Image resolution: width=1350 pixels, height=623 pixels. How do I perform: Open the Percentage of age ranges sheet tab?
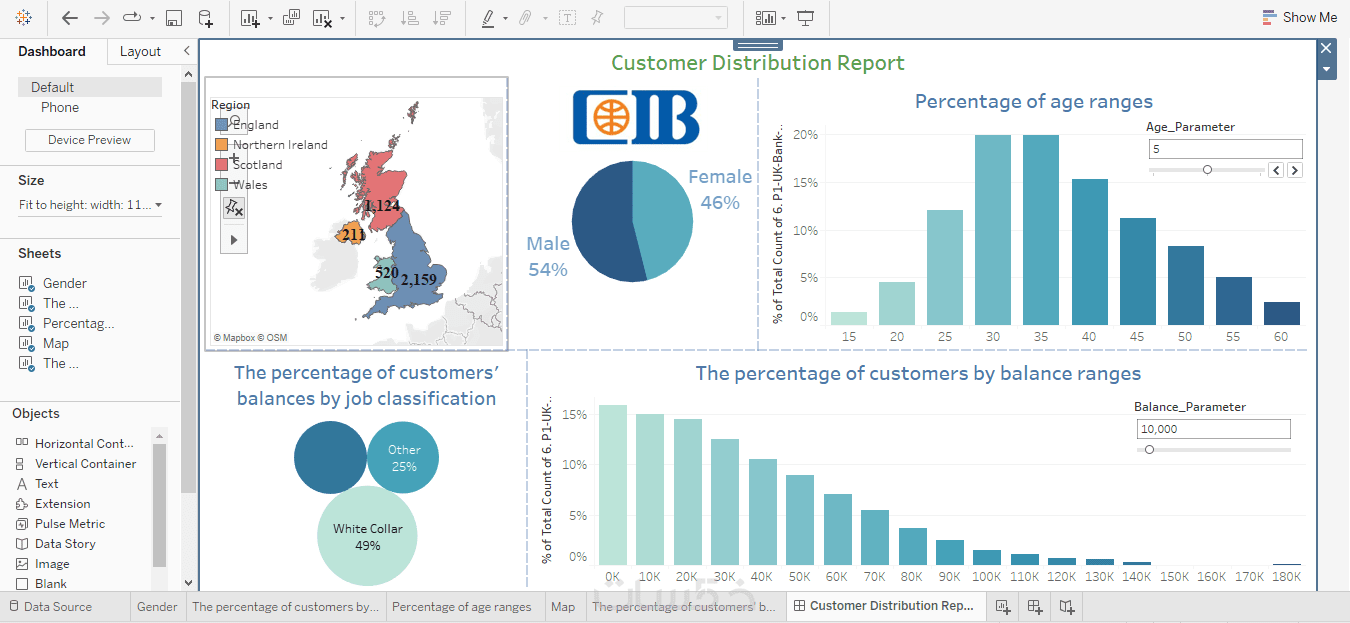click(x=461, y=606)
